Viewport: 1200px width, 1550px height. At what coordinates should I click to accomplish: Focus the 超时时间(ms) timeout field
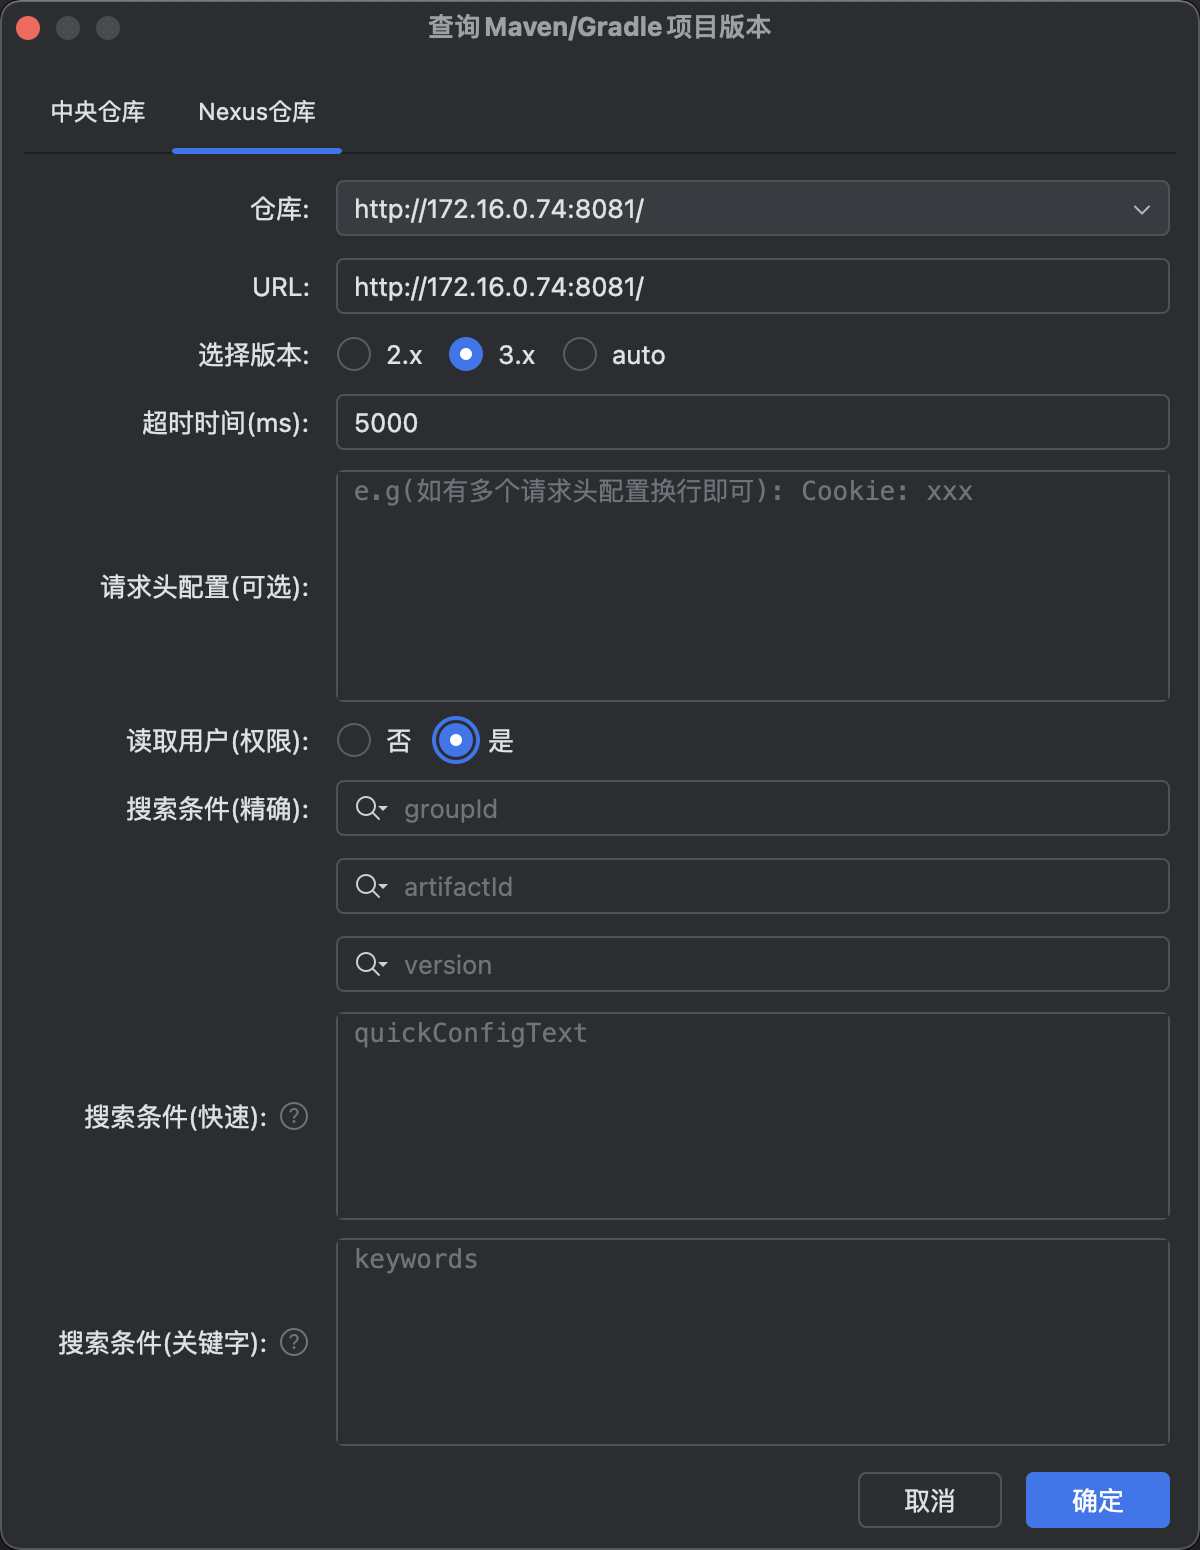pyautogui.click(x=752, y=423)
